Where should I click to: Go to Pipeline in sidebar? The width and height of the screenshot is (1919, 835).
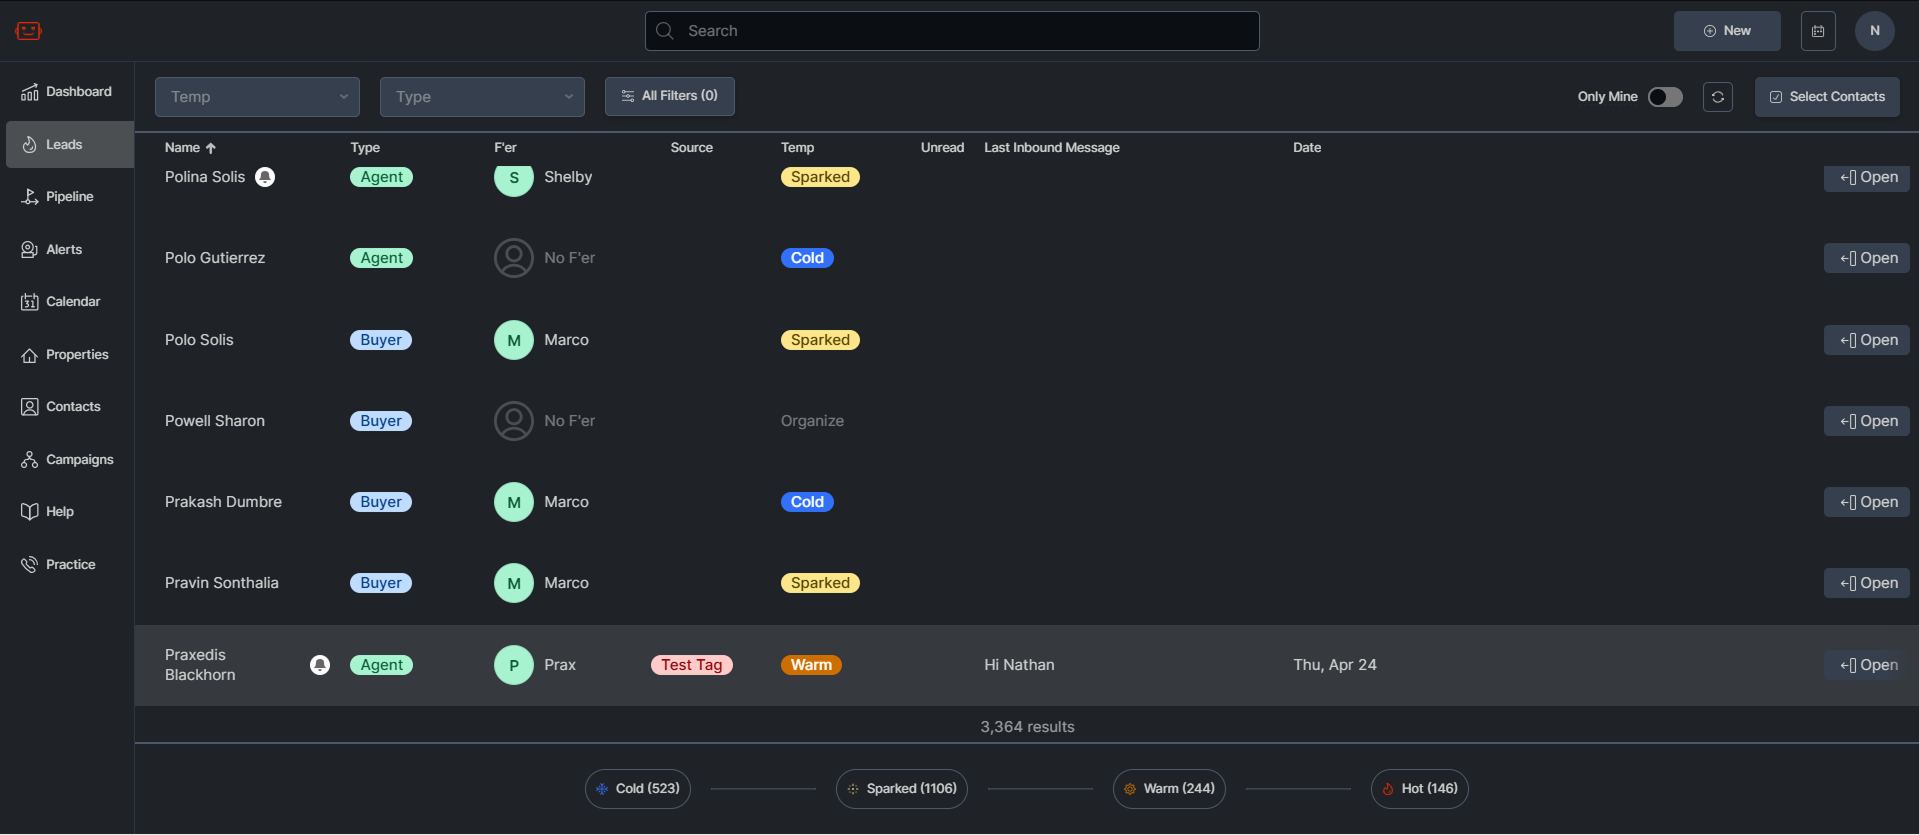click(x=69, y=197)
